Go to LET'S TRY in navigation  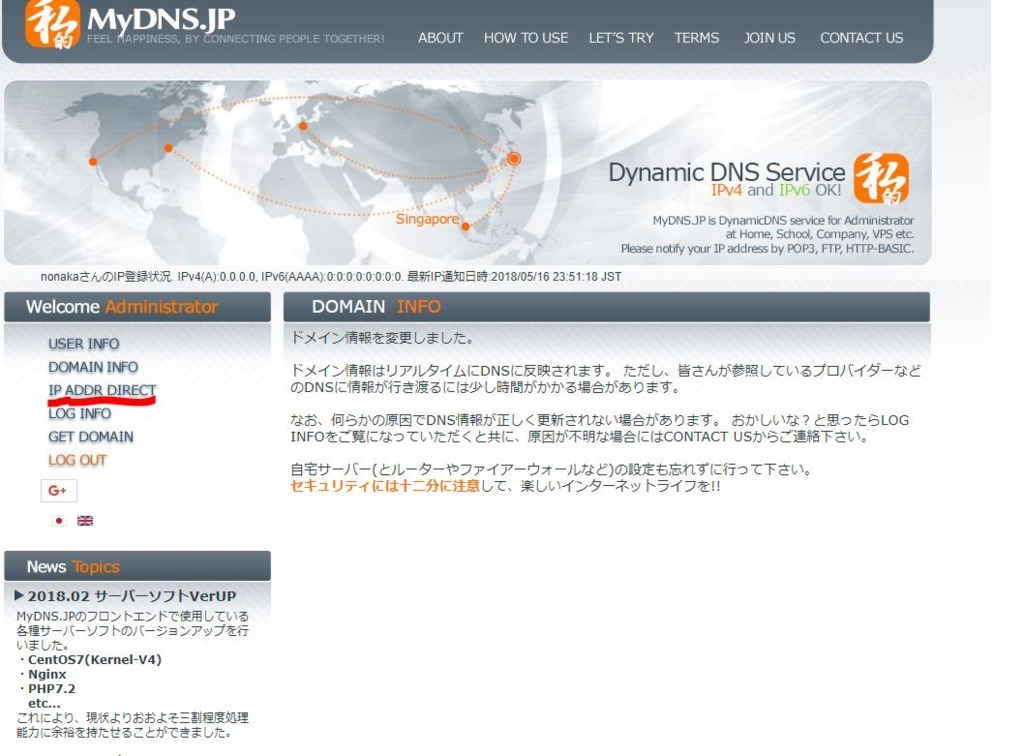(621, 38)
